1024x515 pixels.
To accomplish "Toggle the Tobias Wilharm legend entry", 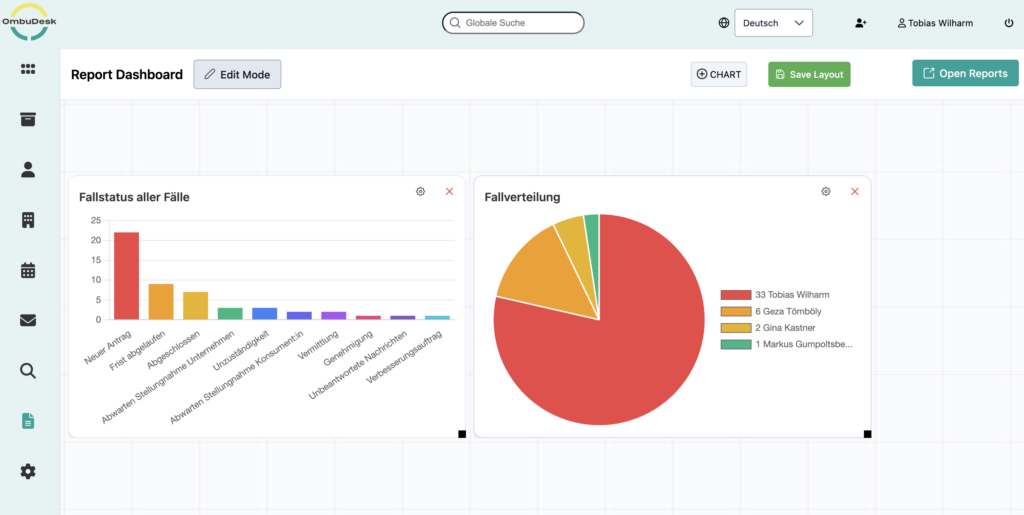I will click(791, 295).
